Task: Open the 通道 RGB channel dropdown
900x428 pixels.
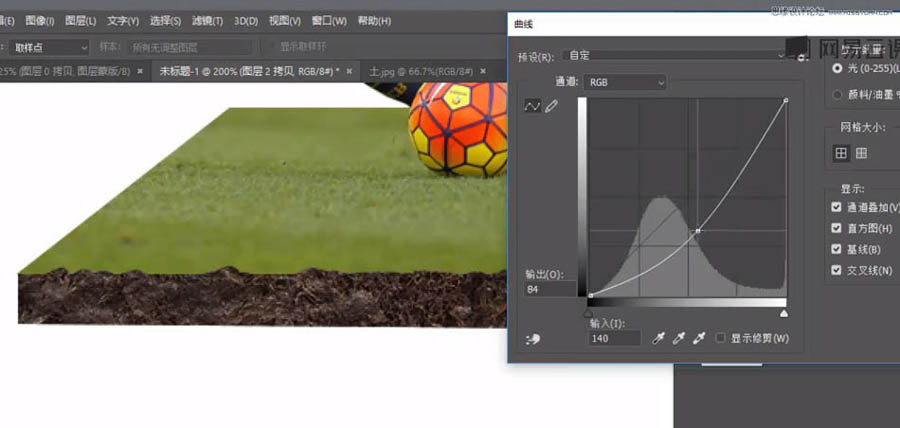Action: pyautogui.click(x=625, y=82)
